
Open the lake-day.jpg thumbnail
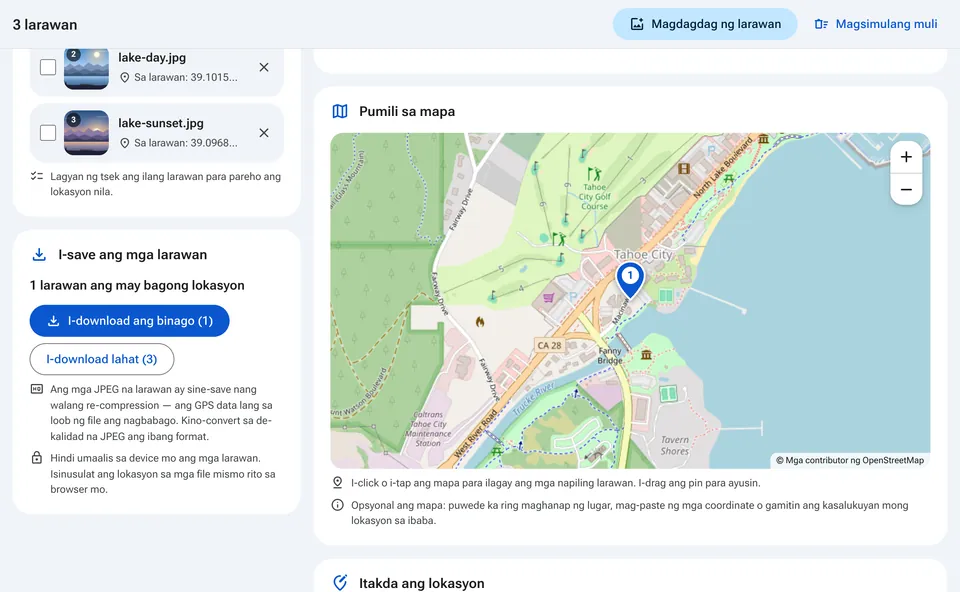86,68
